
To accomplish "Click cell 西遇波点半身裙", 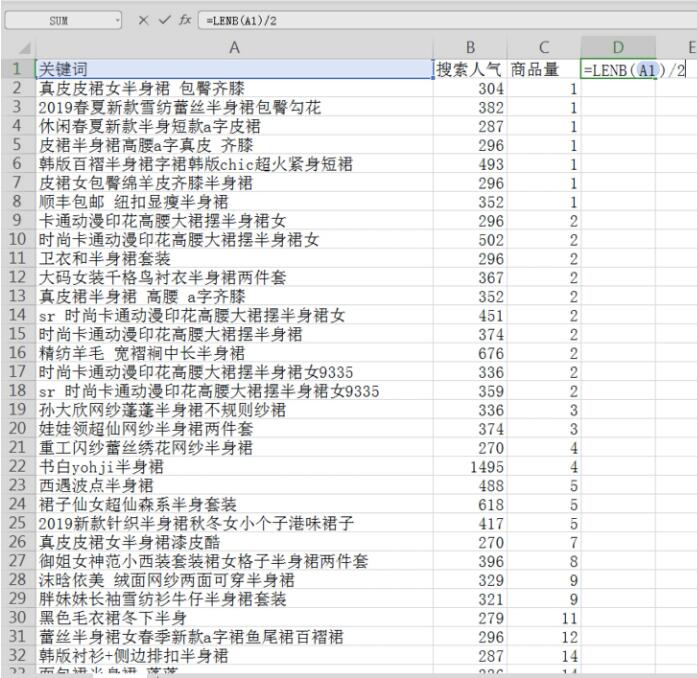I will pyautogui.click(x=234, y=485).
